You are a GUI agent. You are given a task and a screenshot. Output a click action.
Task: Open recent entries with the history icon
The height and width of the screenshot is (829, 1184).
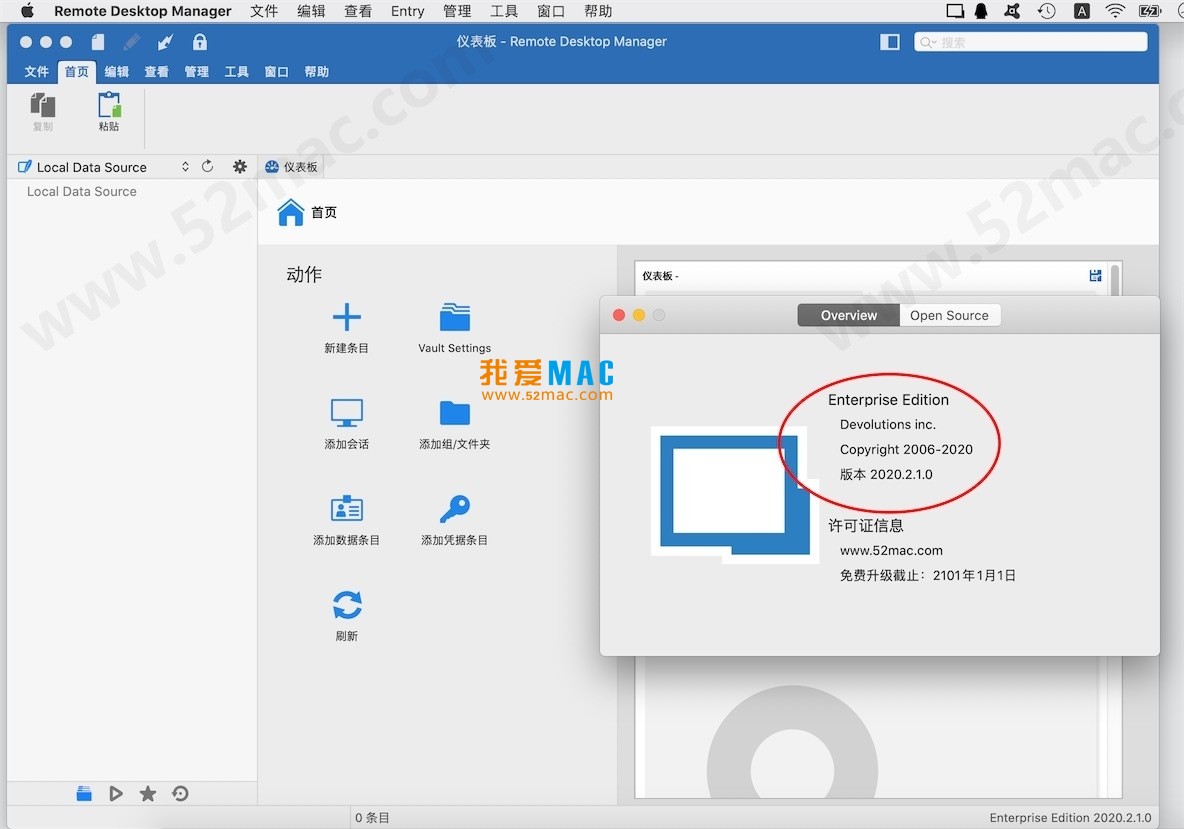pos(180,794)
